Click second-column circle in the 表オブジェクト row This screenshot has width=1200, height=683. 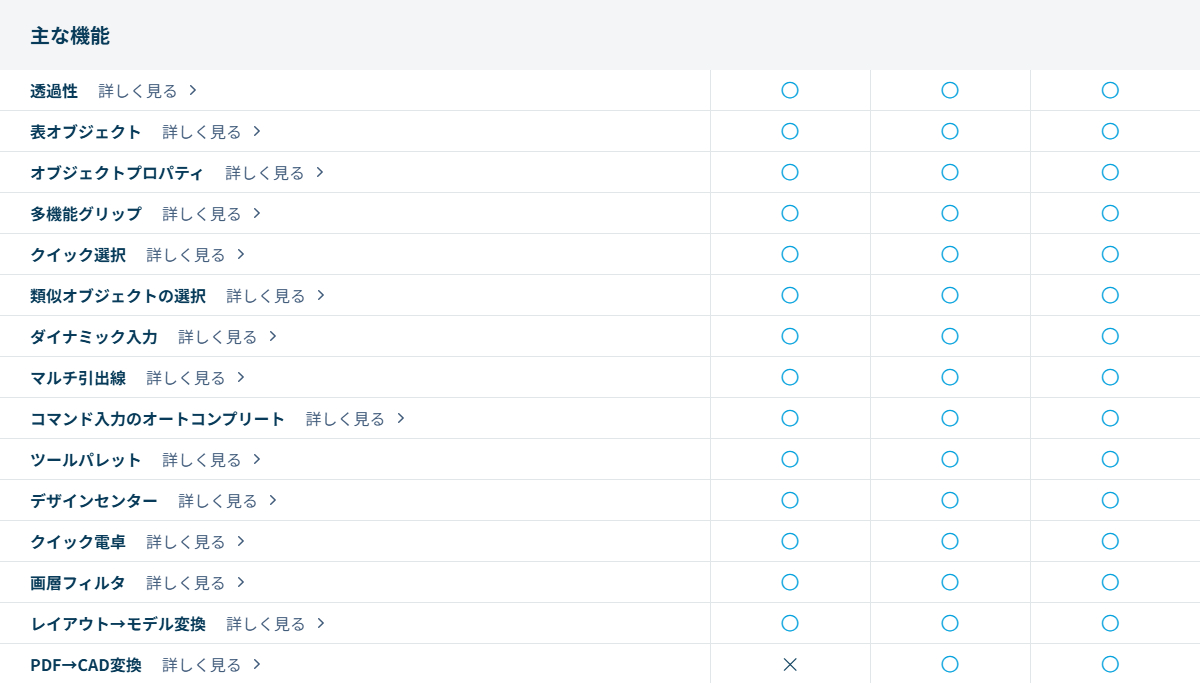950,131
